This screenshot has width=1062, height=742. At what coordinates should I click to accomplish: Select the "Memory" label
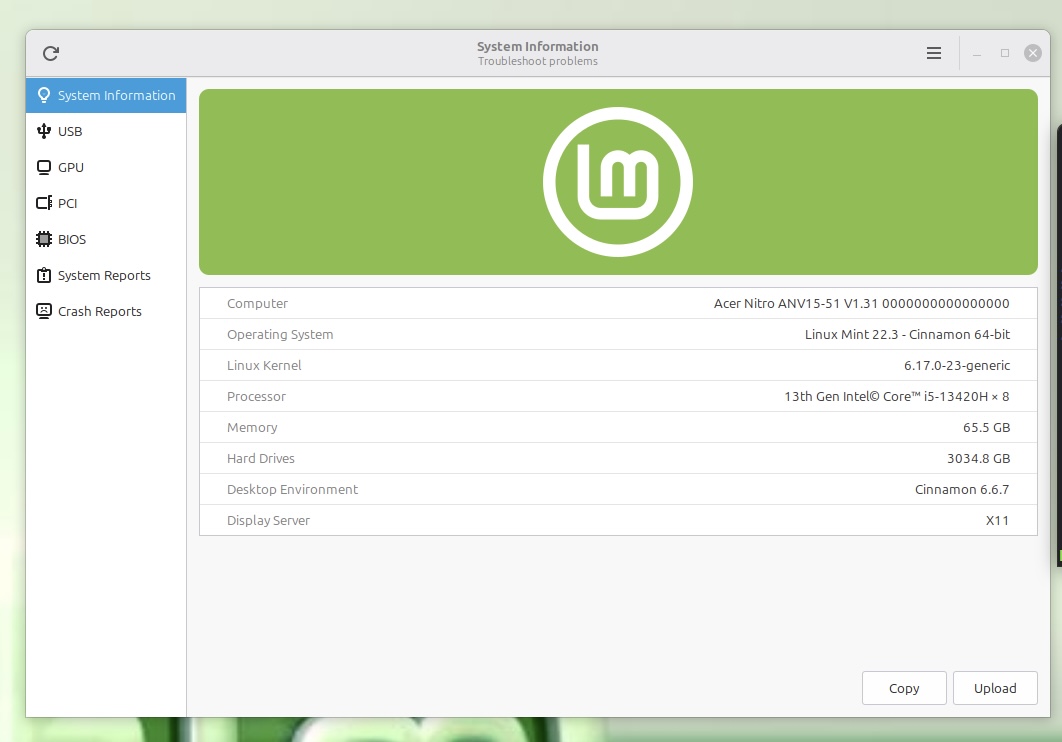[x=252, y=428]
